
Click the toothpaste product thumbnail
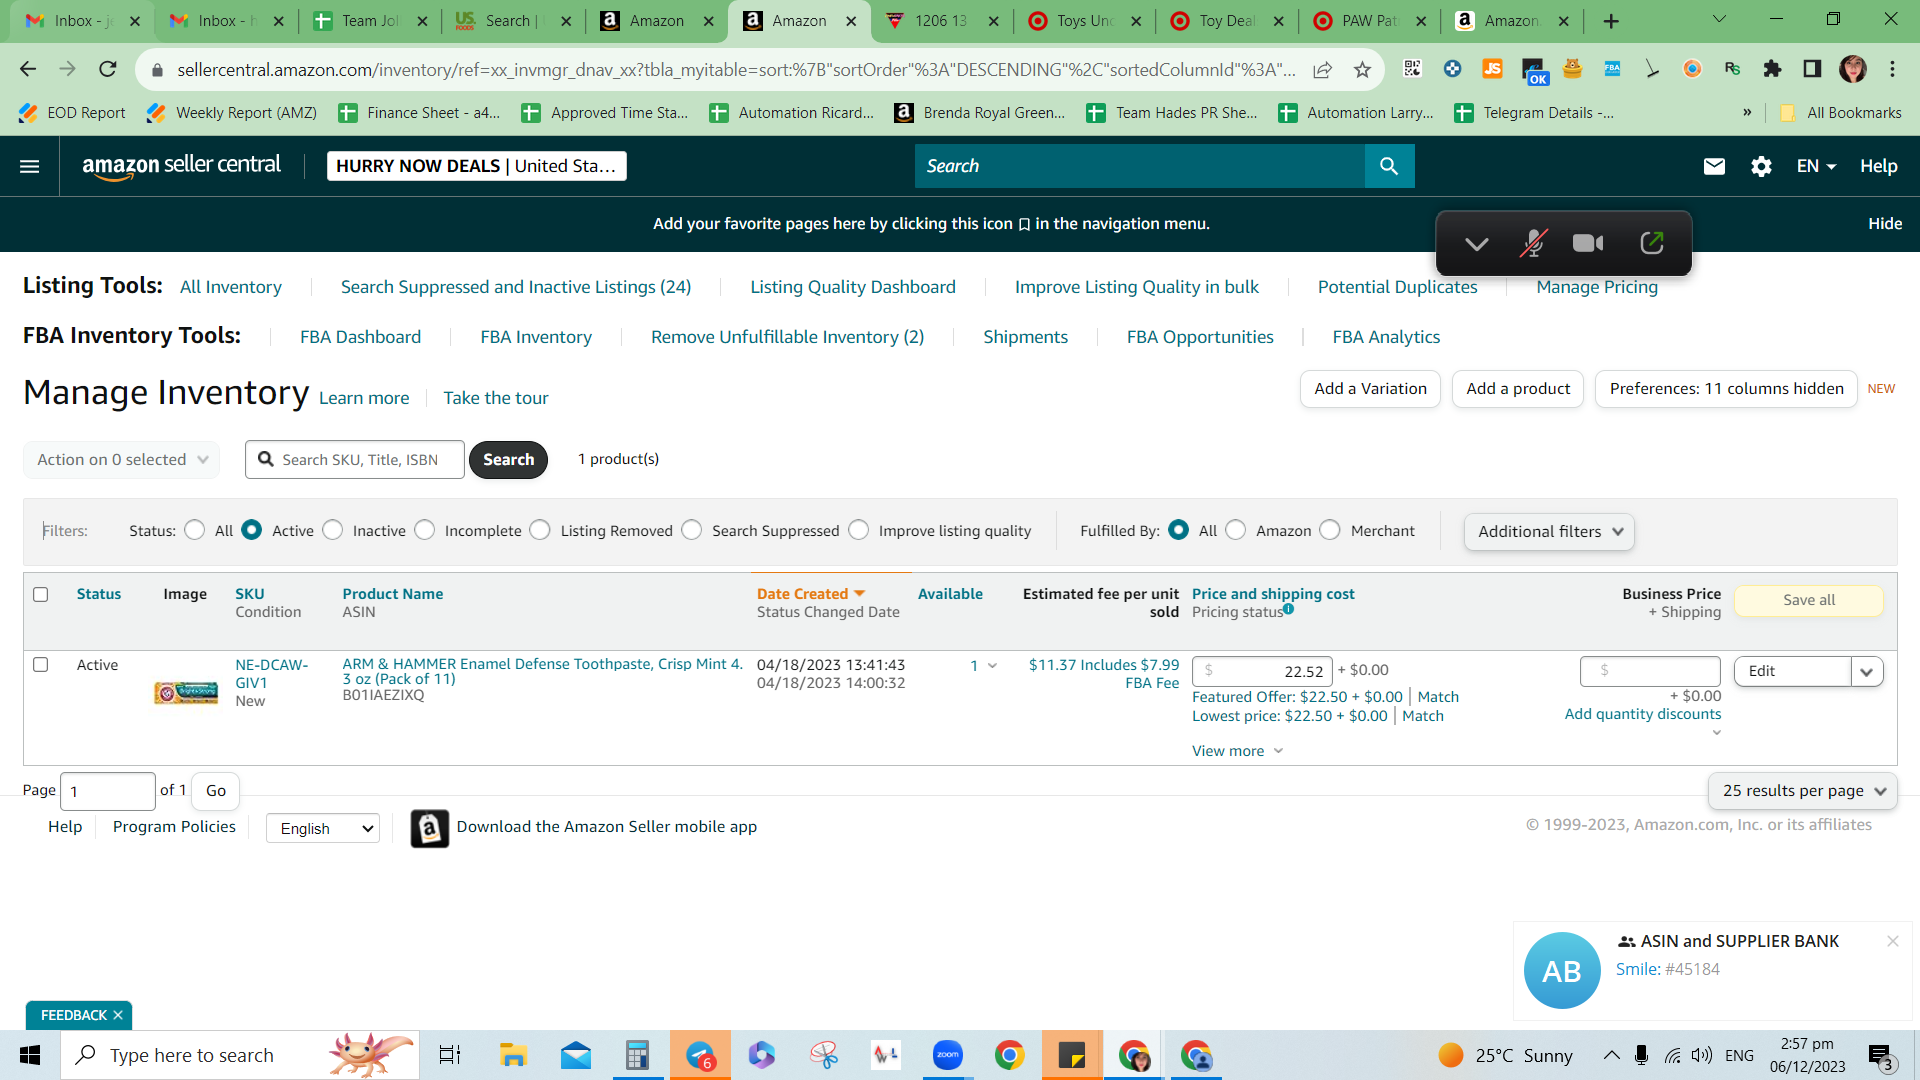pyautogui.click(x=186, y=692)
